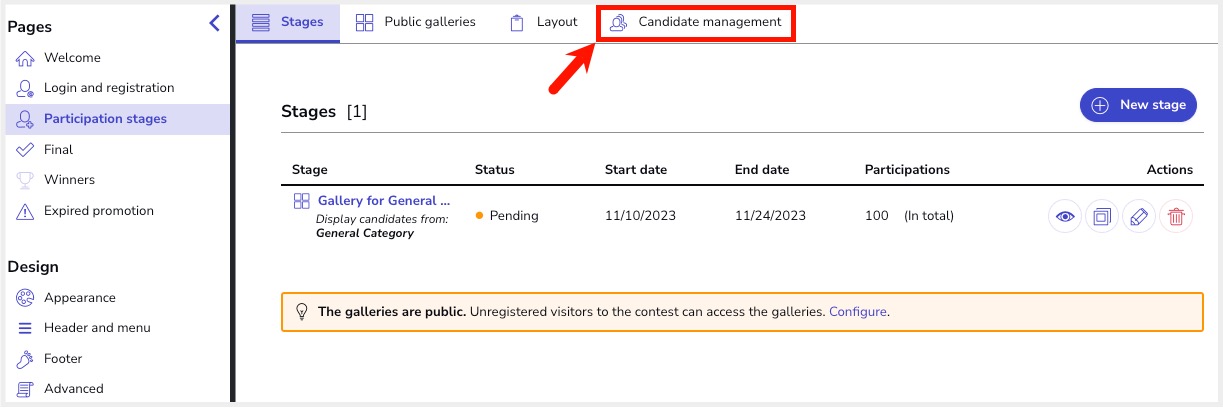
Task: Open Appearance design settings
Action: click(79, 298)
